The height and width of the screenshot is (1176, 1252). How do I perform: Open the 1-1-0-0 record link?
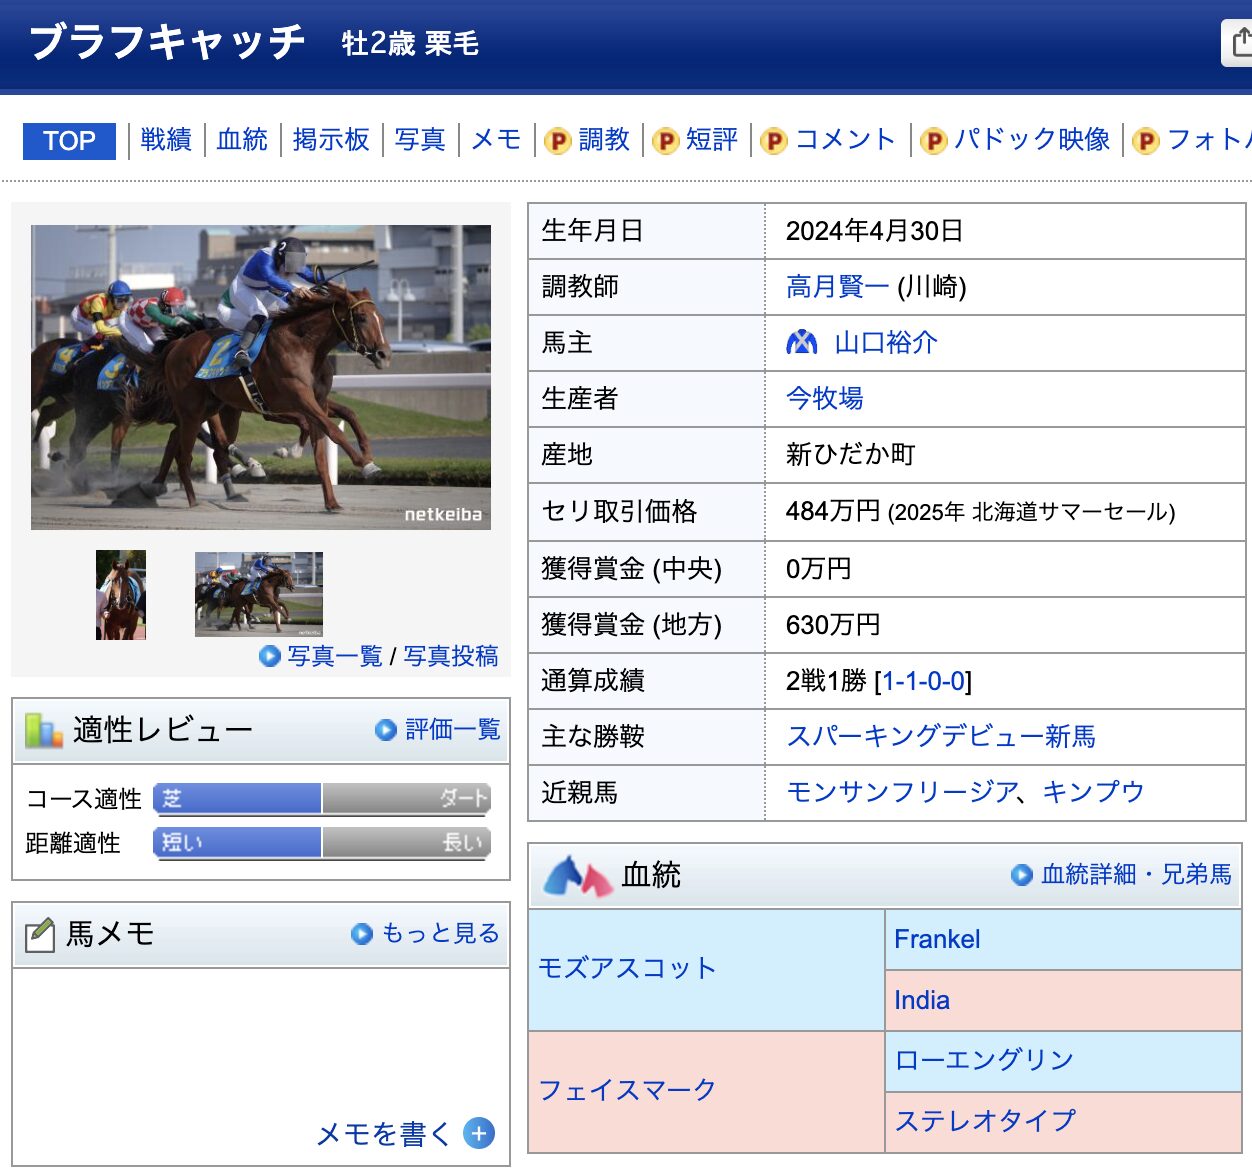[x=923, y=681]
